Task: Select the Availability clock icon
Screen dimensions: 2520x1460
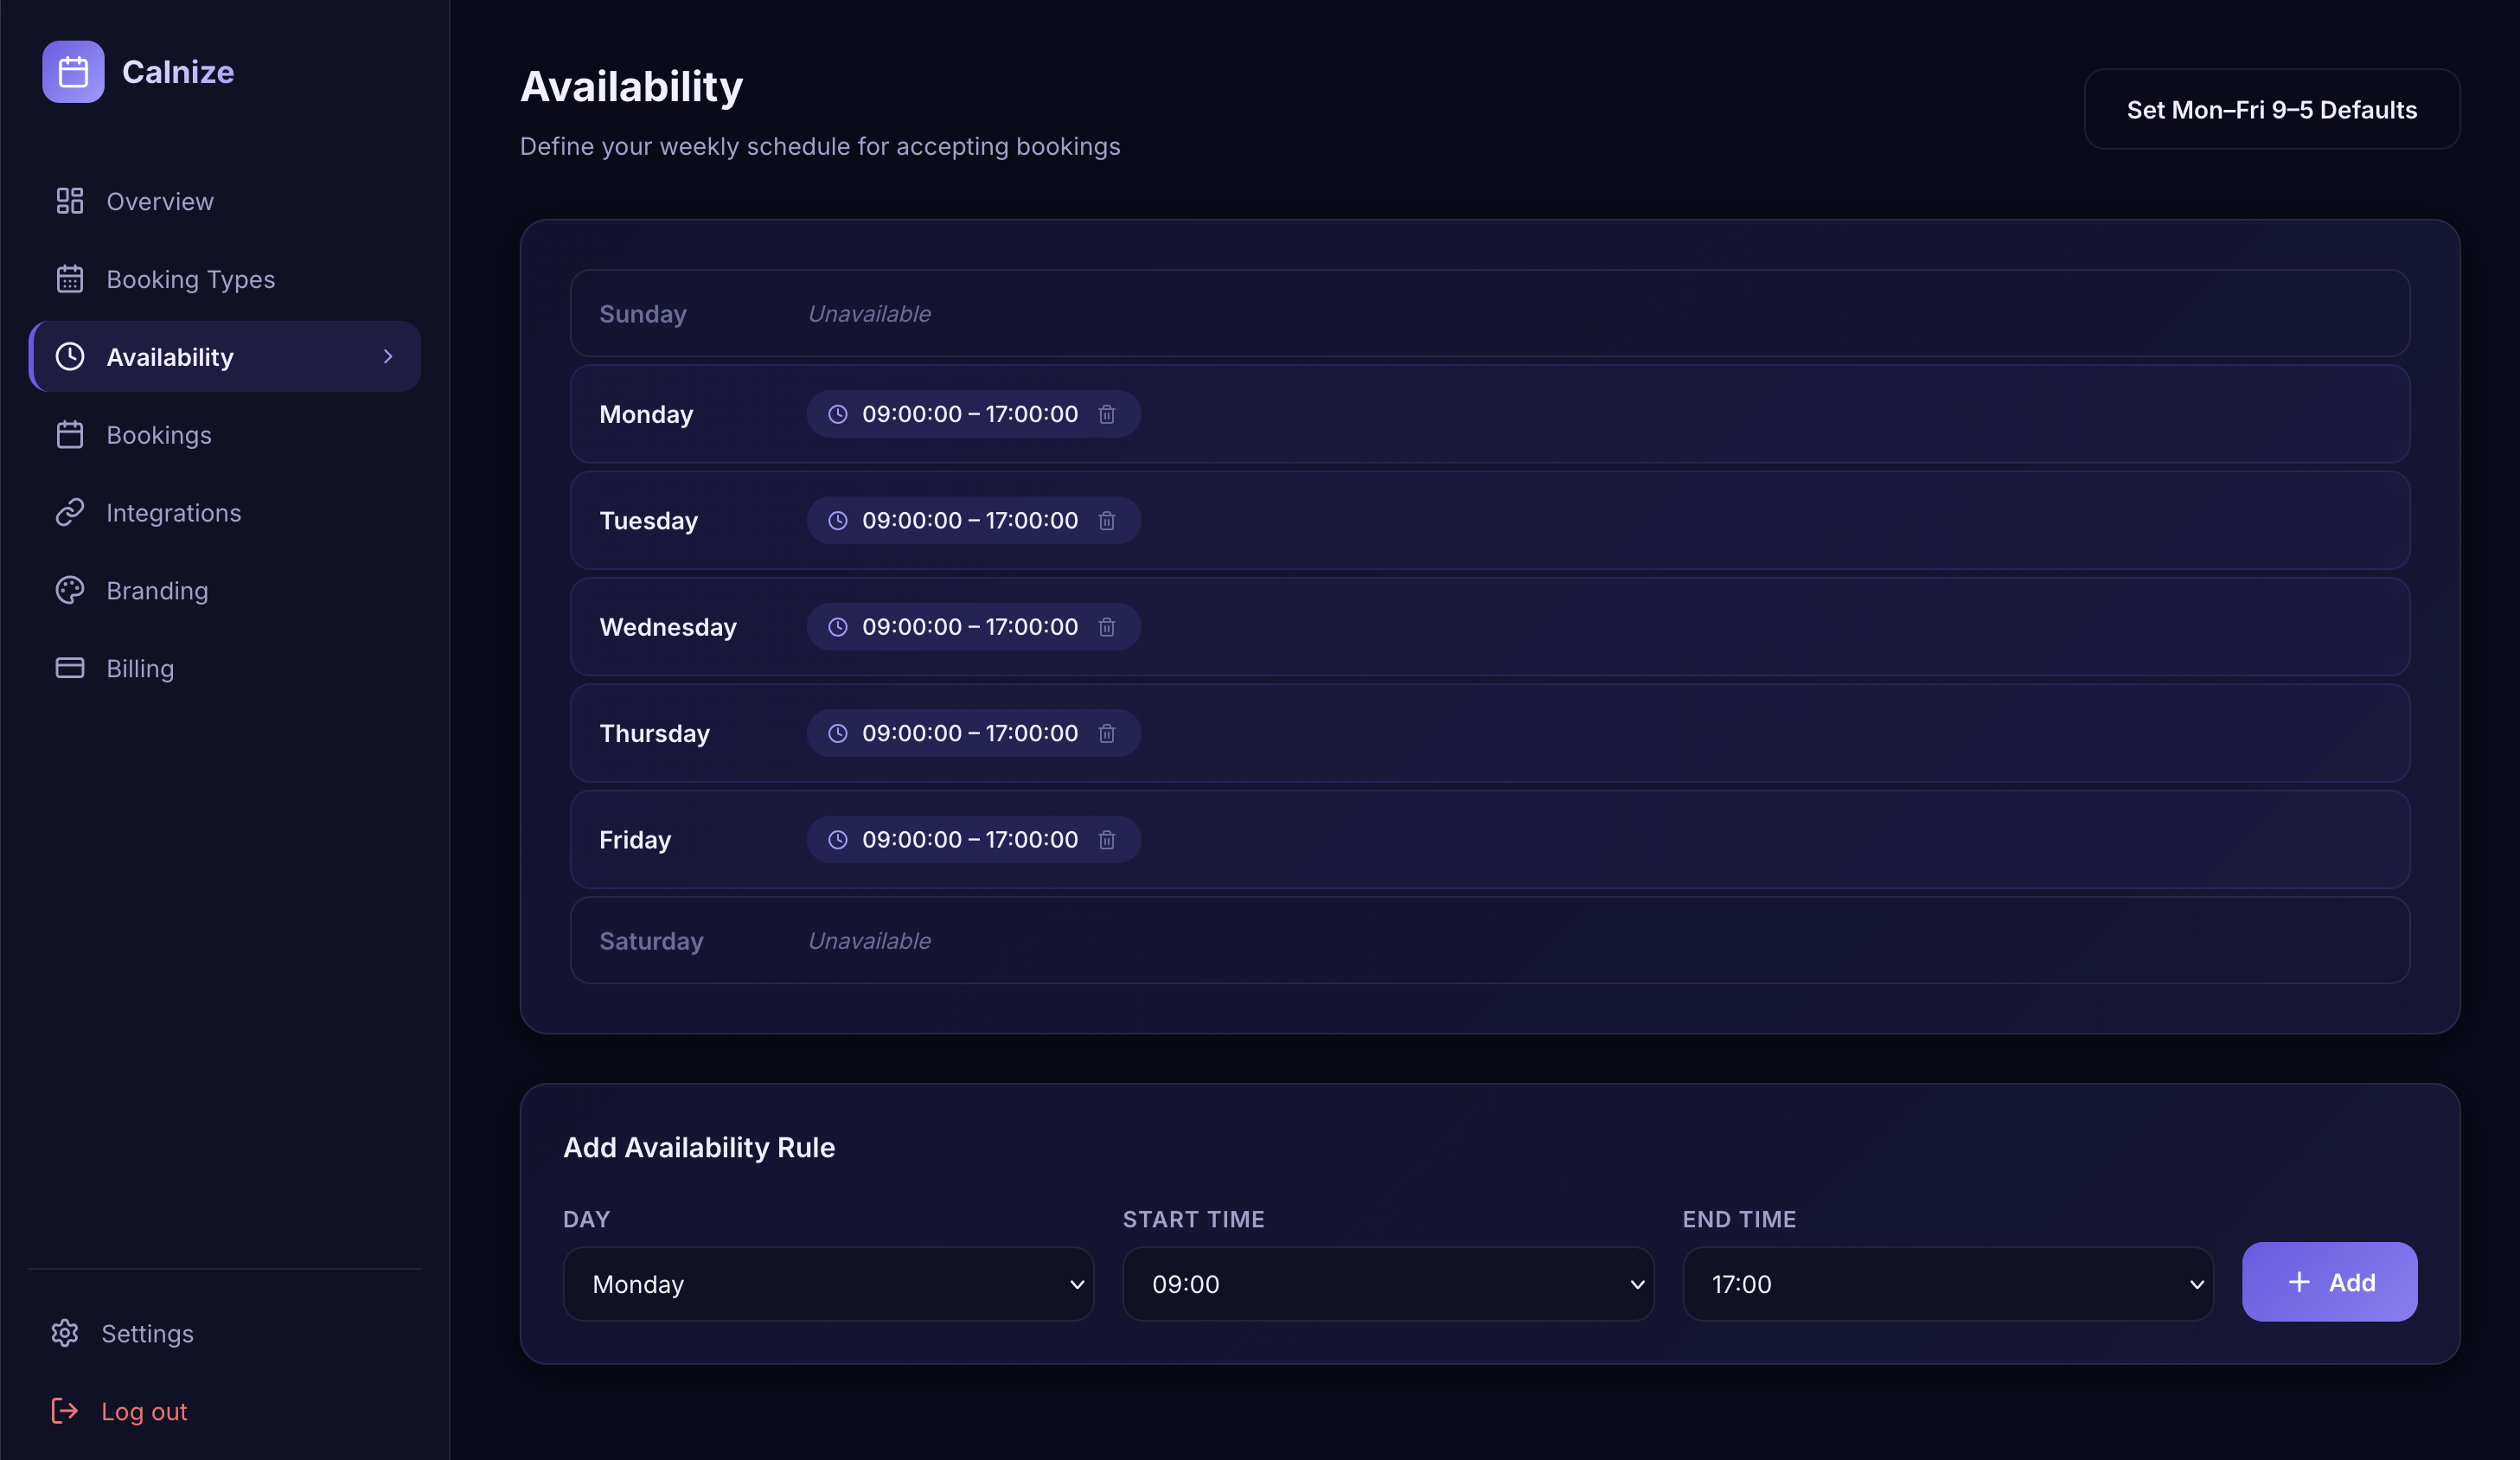Action: pyautogui.click(x=69, y=356)
